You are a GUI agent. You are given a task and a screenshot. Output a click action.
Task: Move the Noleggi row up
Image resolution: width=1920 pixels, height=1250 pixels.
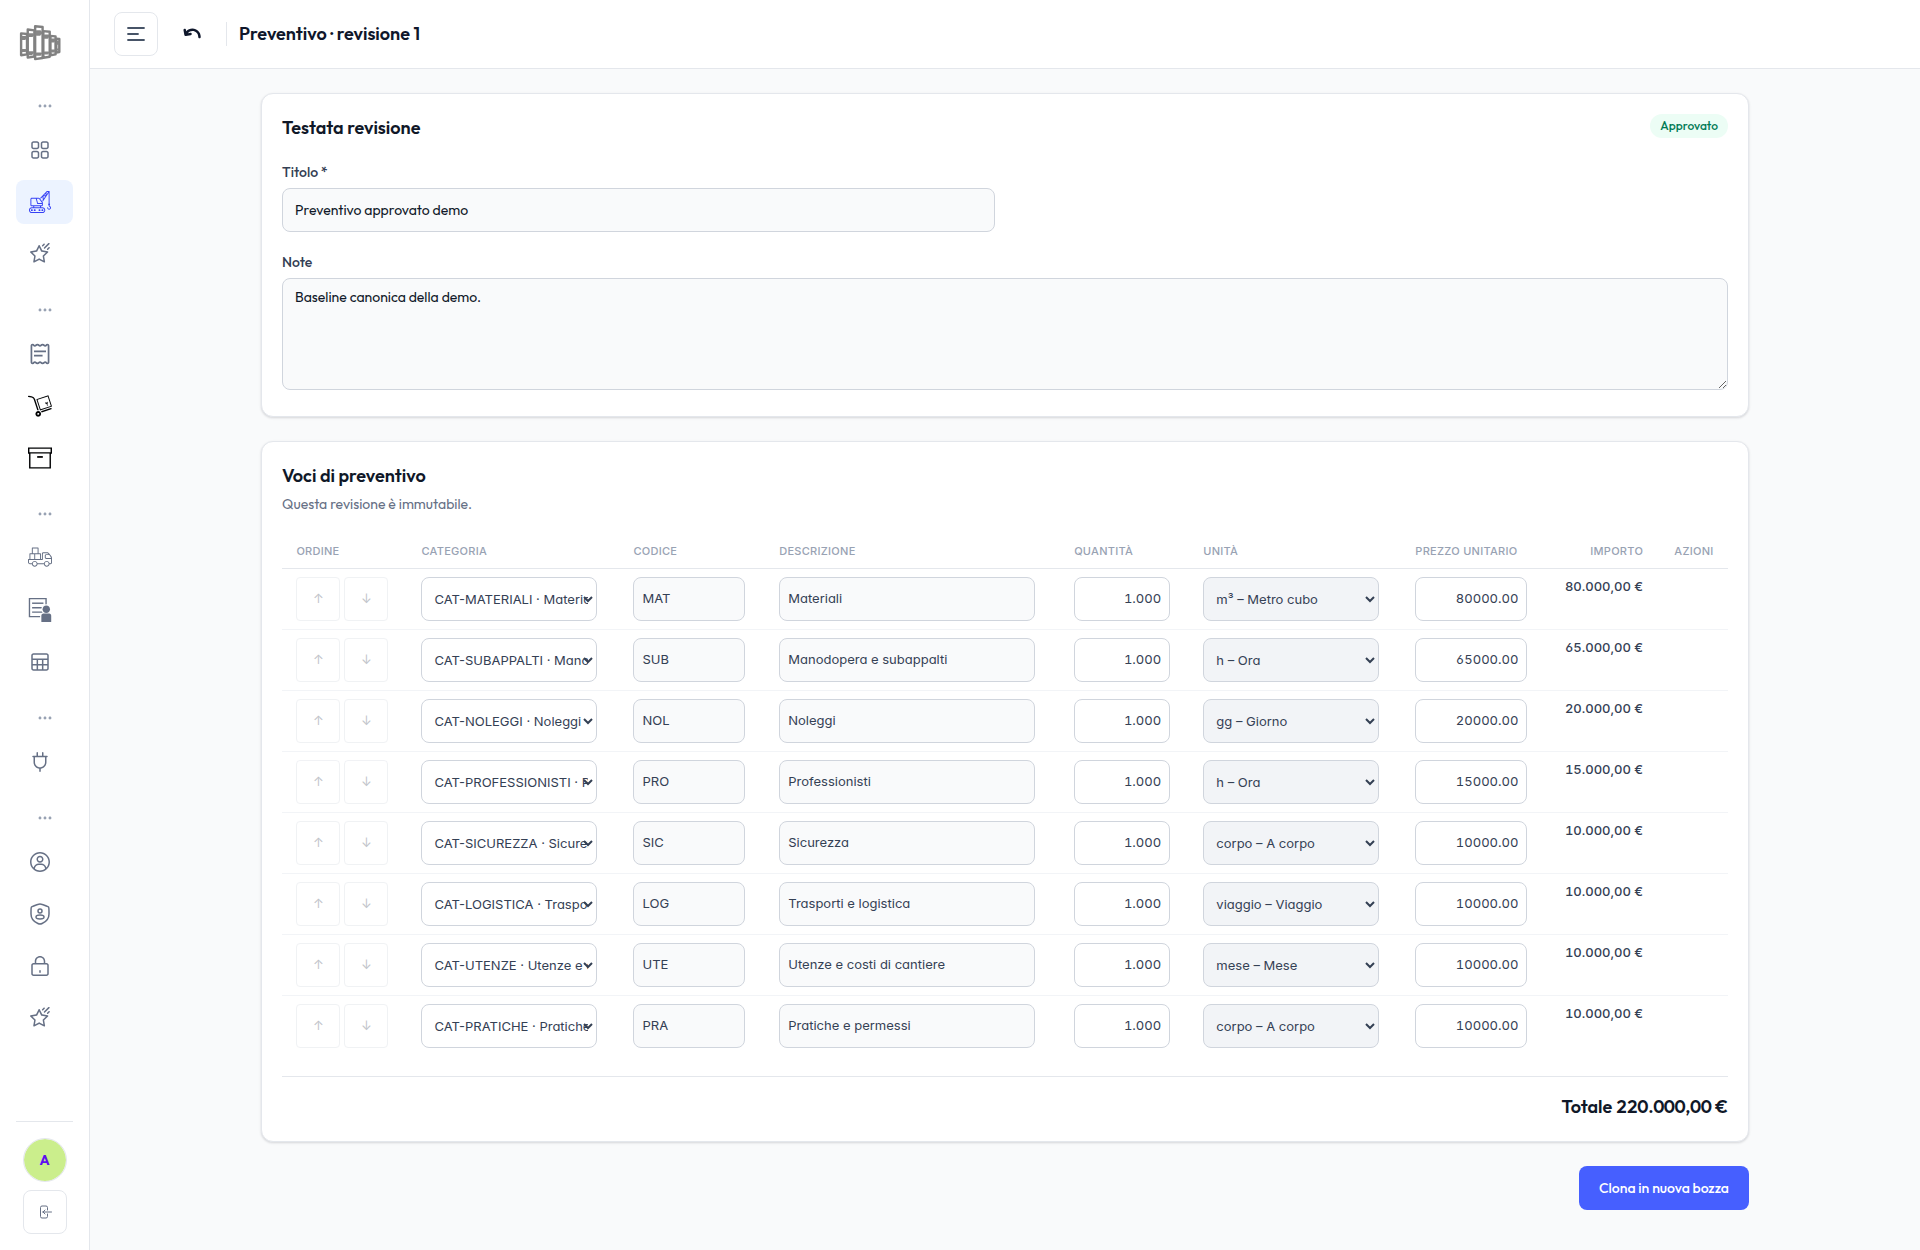318,721
